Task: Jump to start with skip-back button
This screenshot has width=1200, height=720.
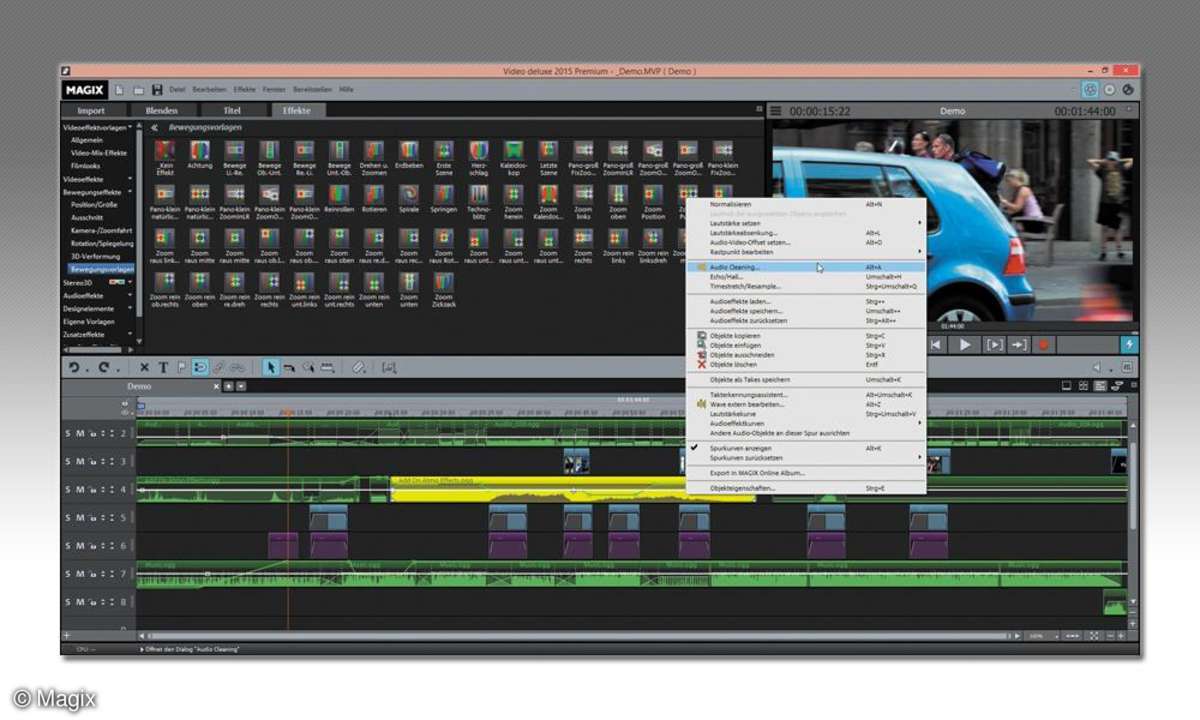Action: [937, 344]
